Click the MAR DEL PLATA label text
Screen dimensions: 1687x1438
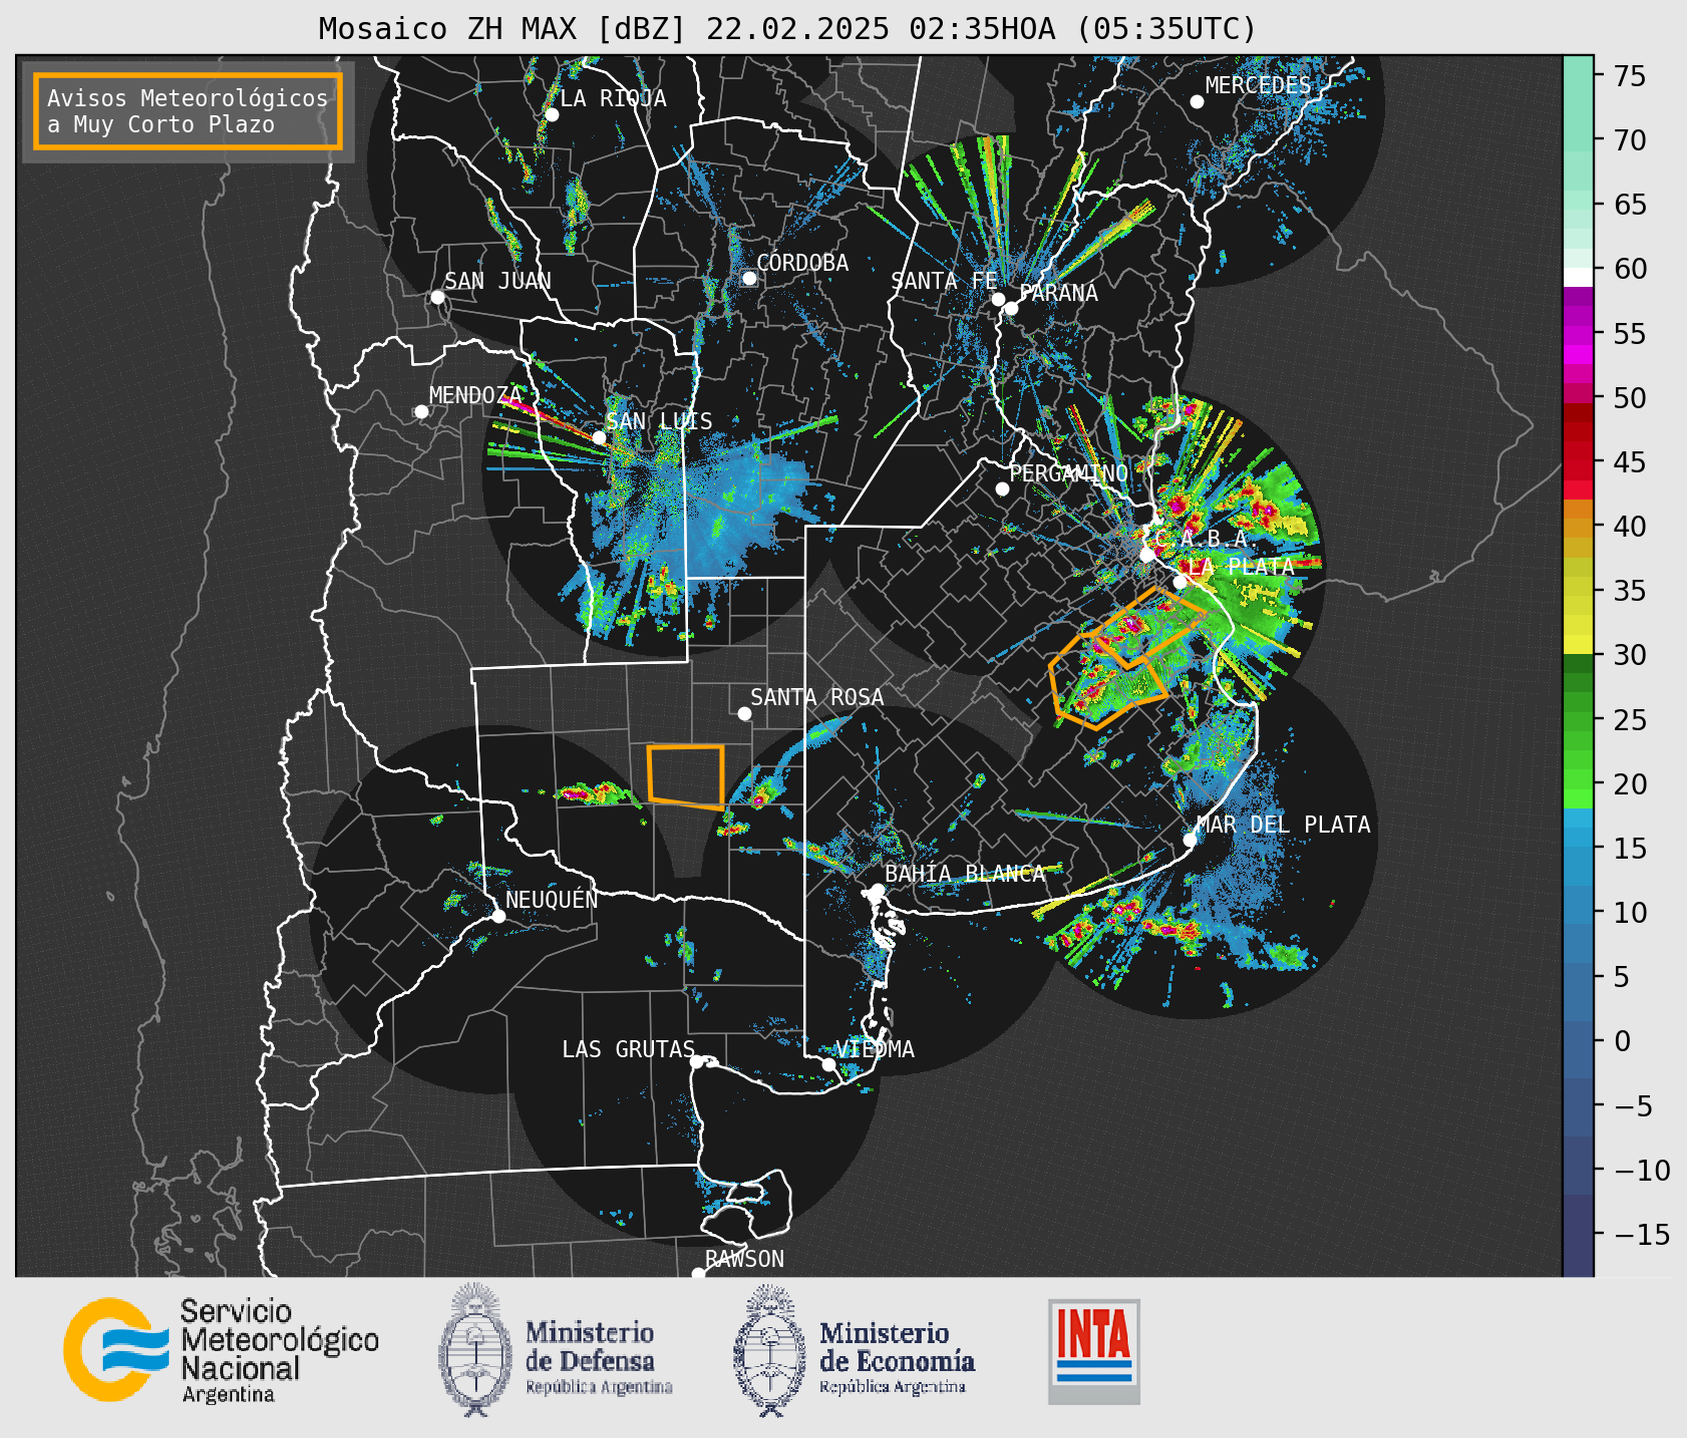(1284, 825)
